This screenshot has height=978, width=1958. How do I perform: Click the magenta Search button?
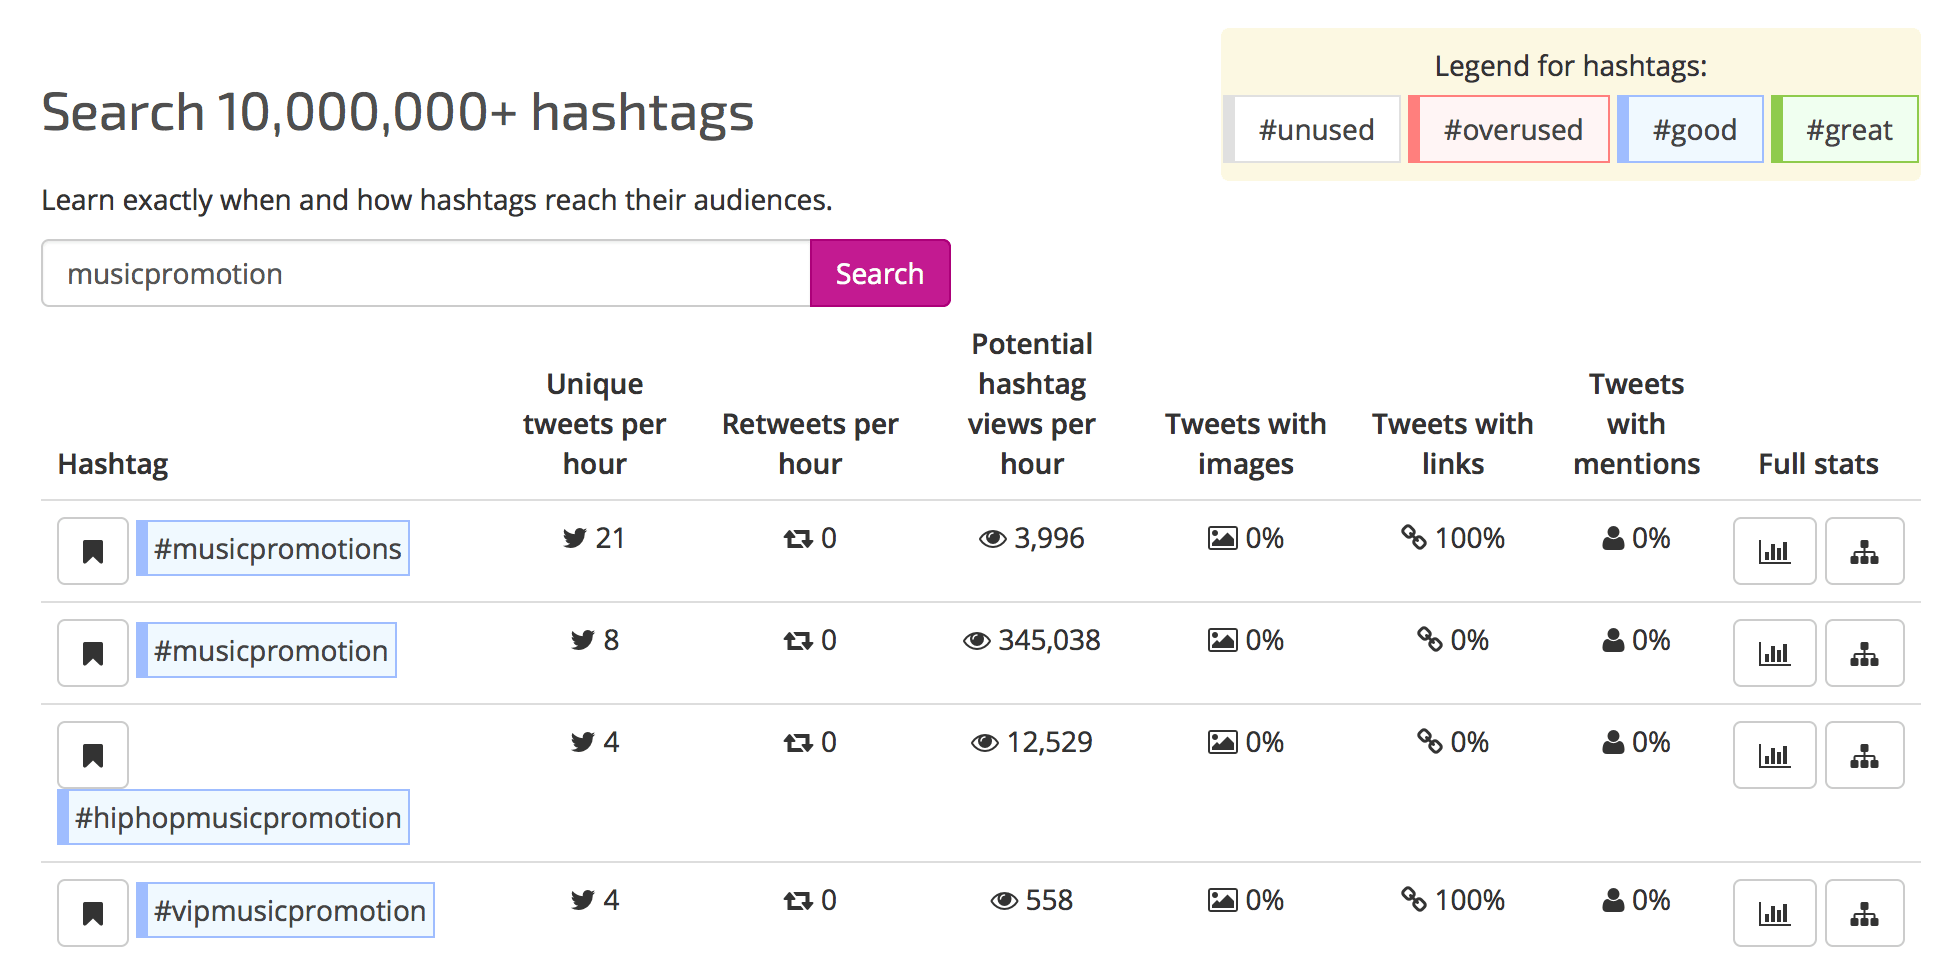(879, 273)
